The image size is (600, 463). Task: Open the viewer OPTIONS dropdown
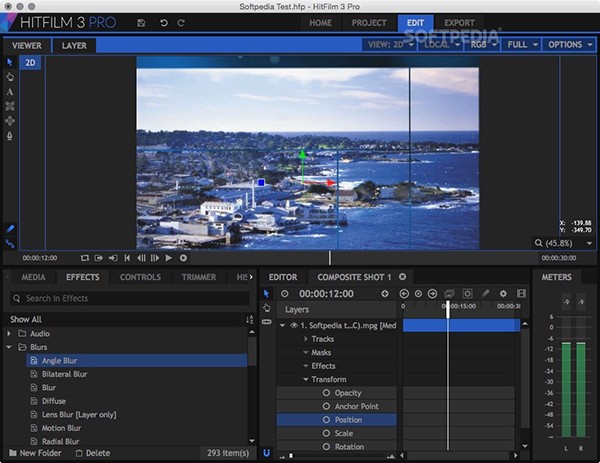coord(570,45)
